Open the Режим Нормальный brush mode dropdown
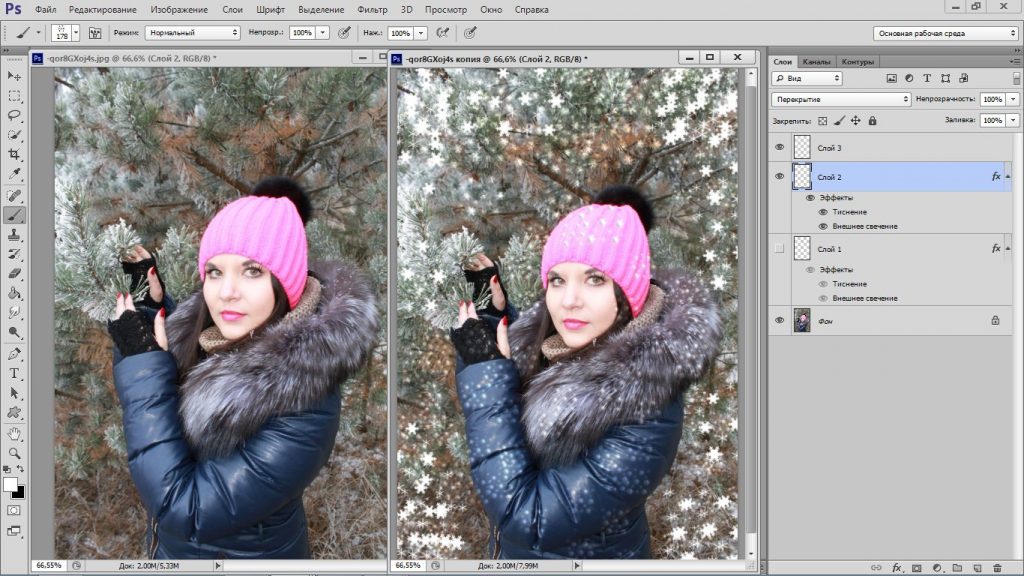The height and width of the screenshot is (576, 1024). click(x=192, y=33)
